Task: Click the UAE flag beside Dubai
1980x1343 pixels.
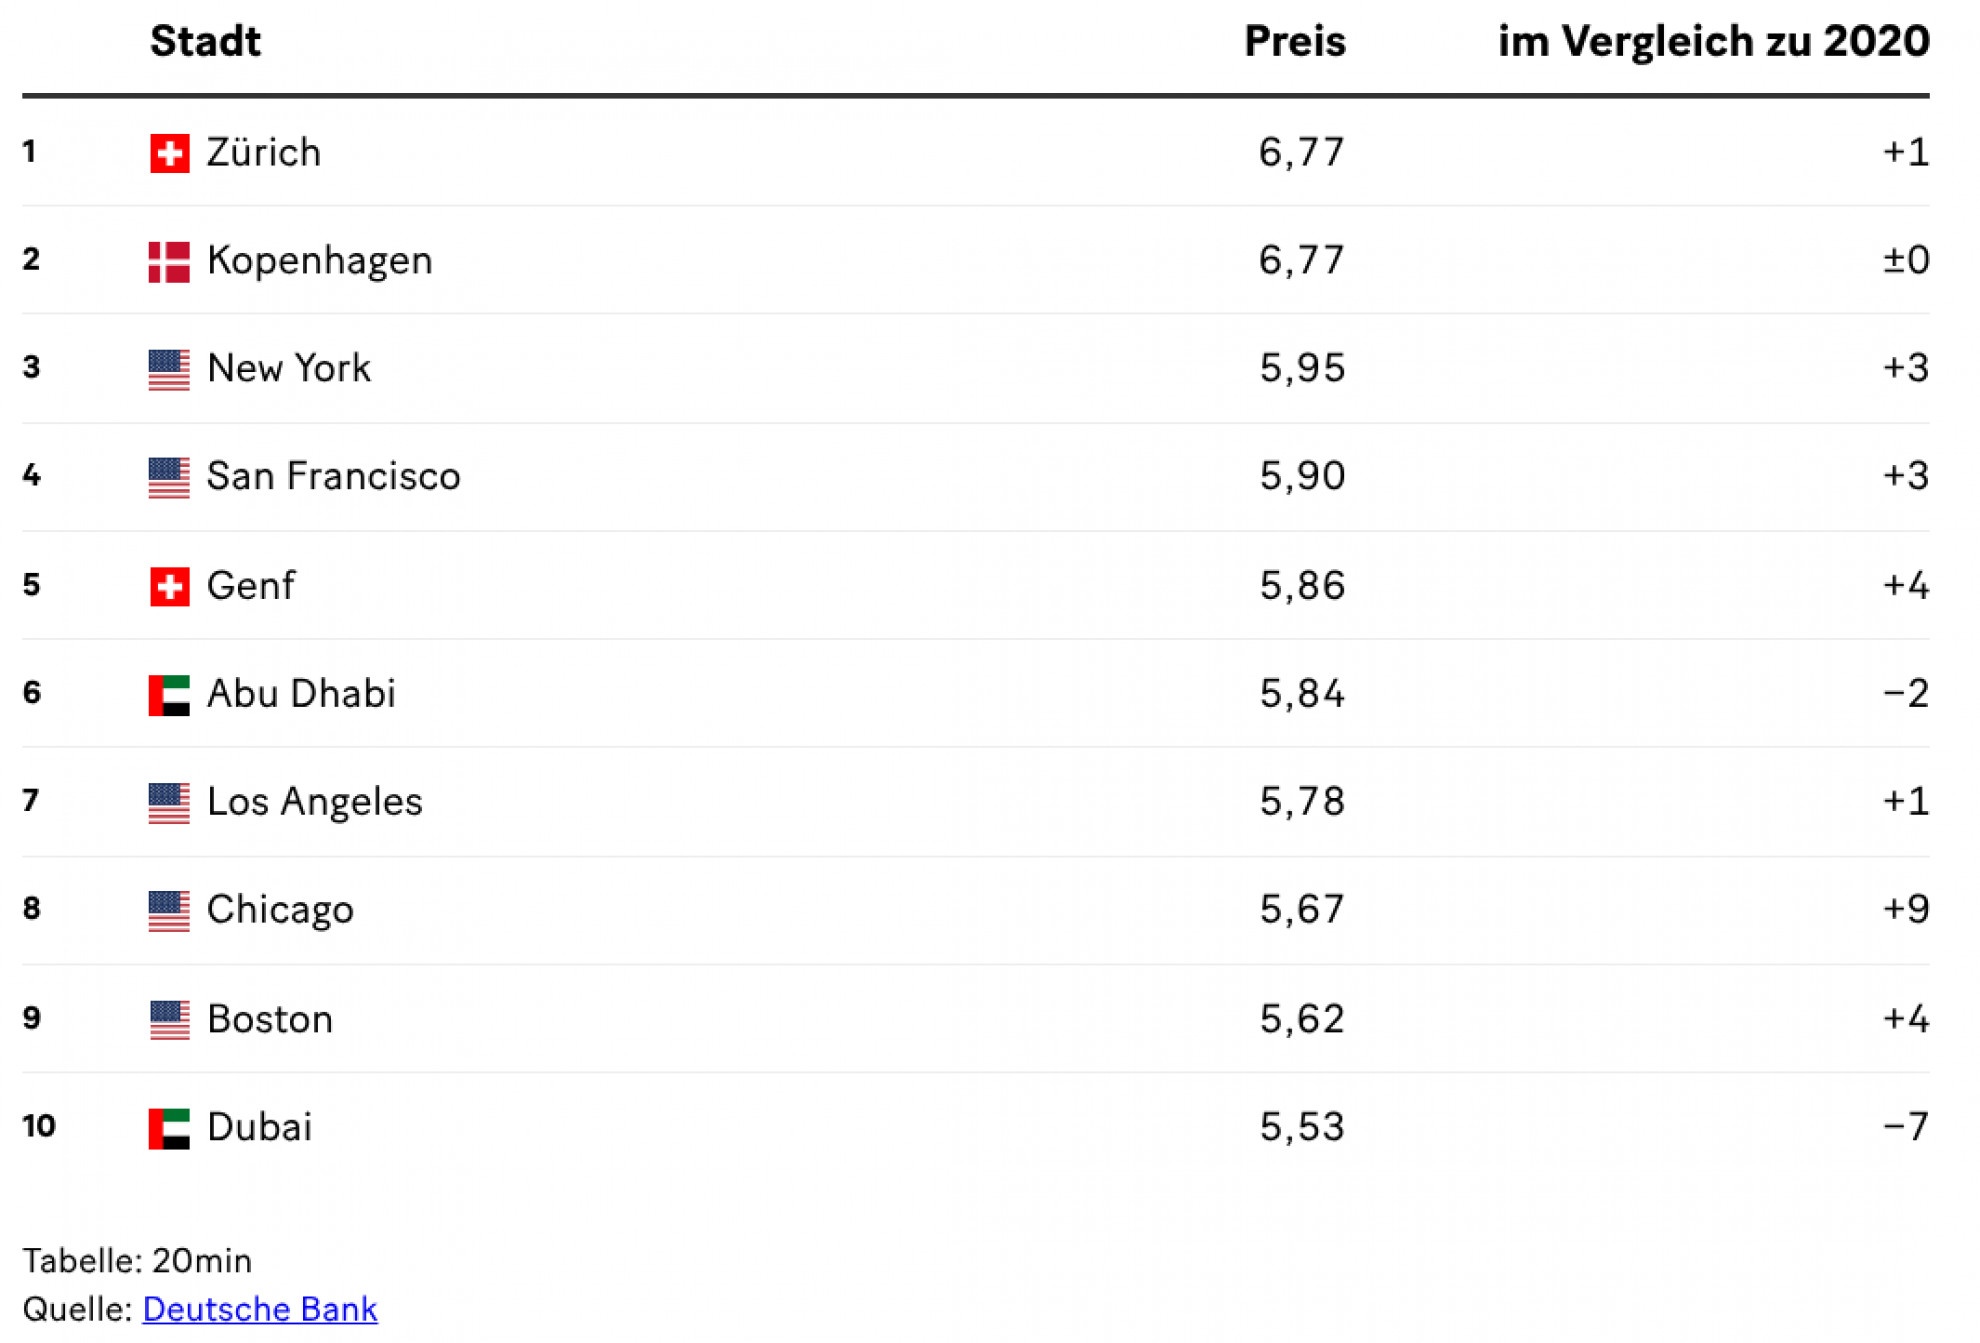Action: tap(169, 1128)
